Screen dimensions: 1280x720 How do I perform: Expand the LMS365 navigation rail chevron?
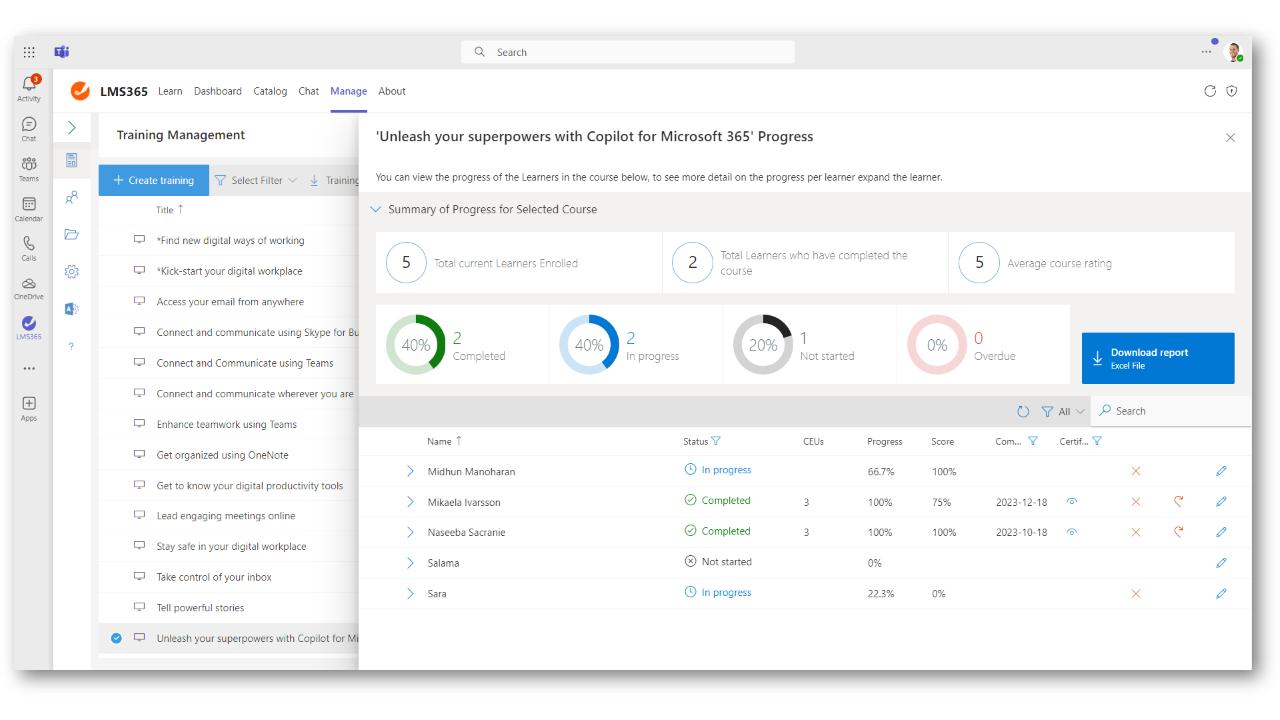click(x=72, y=128)
